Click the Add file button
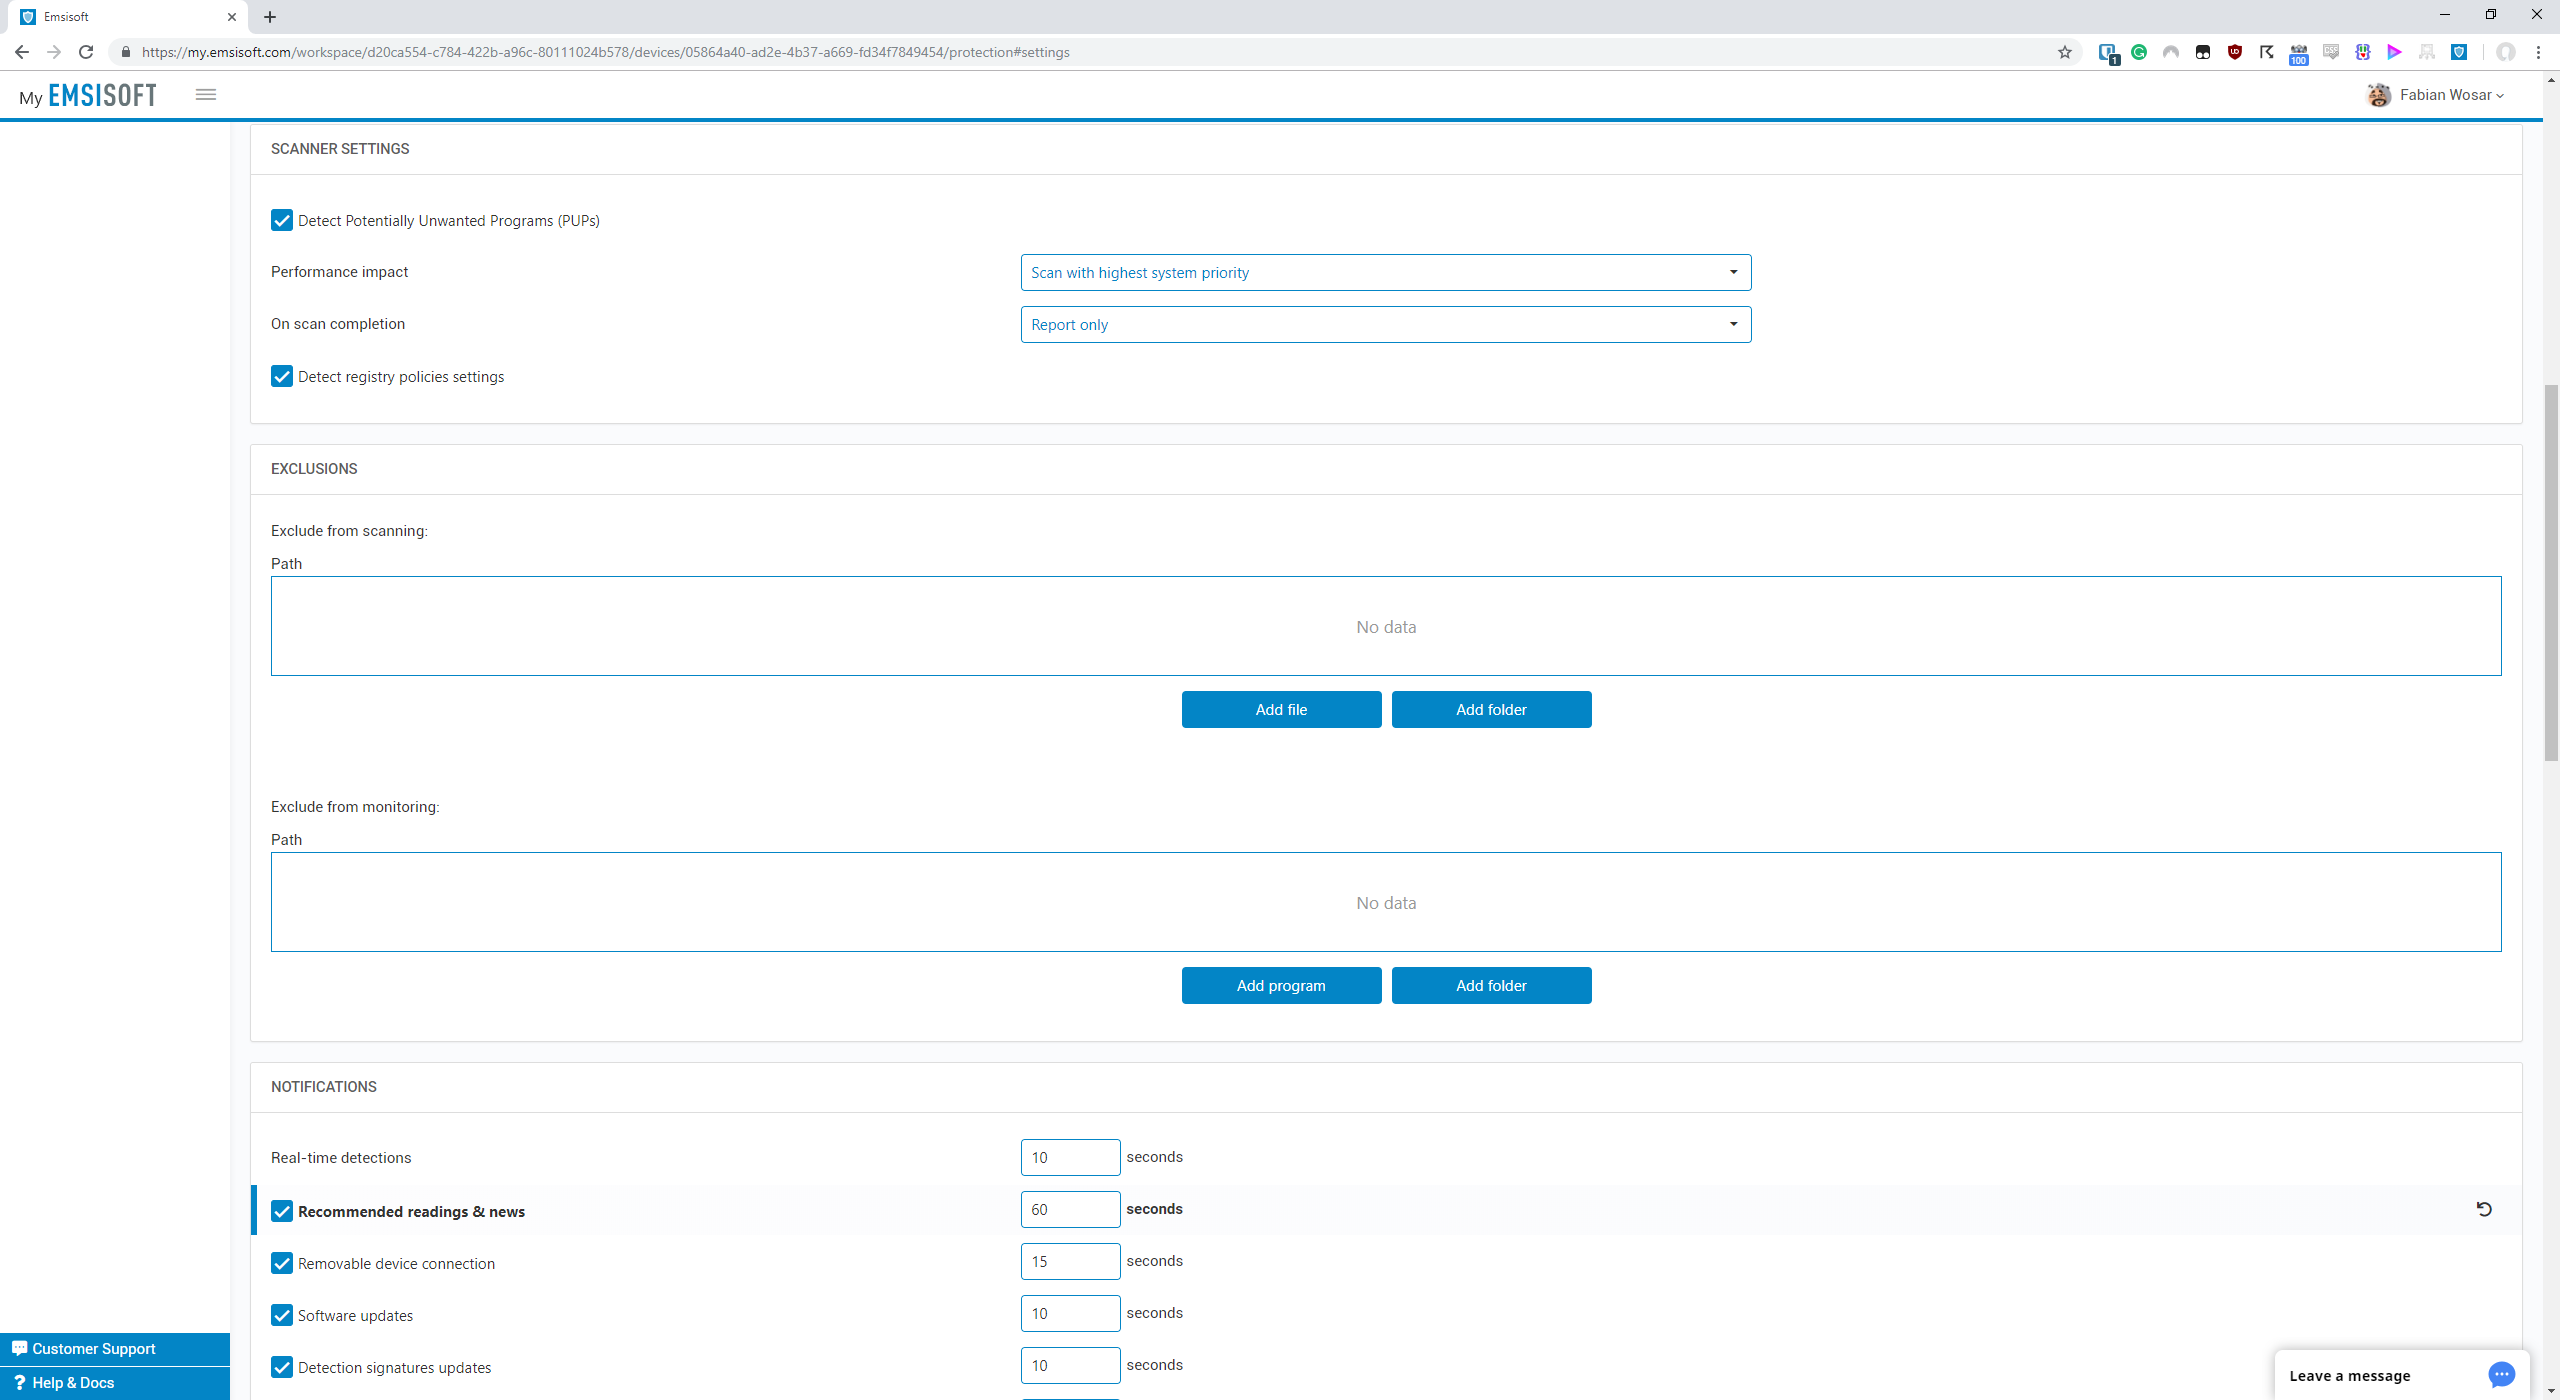The image size is (2560, 1400). pyautogui.click(x=1281, y=710)
